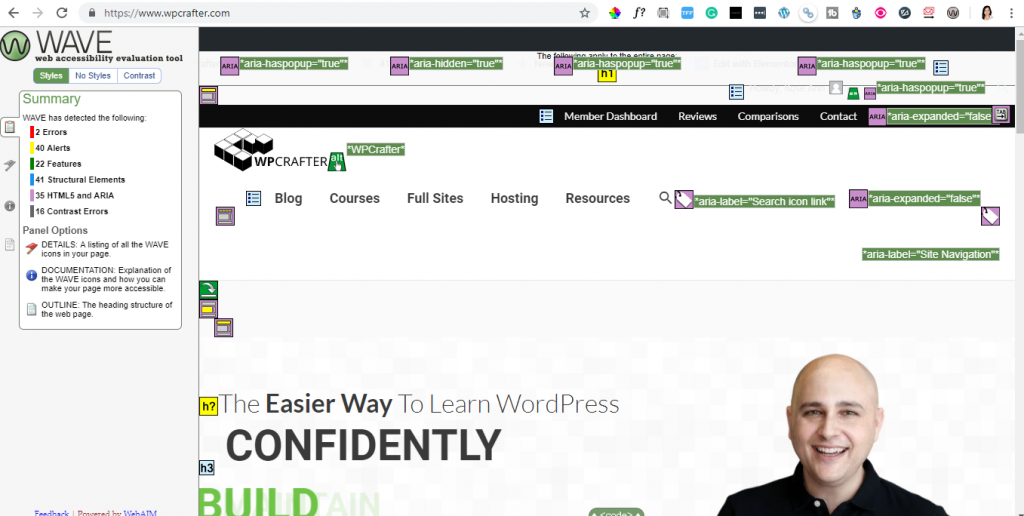
Task: Reload the page
Action: [61, 12]
